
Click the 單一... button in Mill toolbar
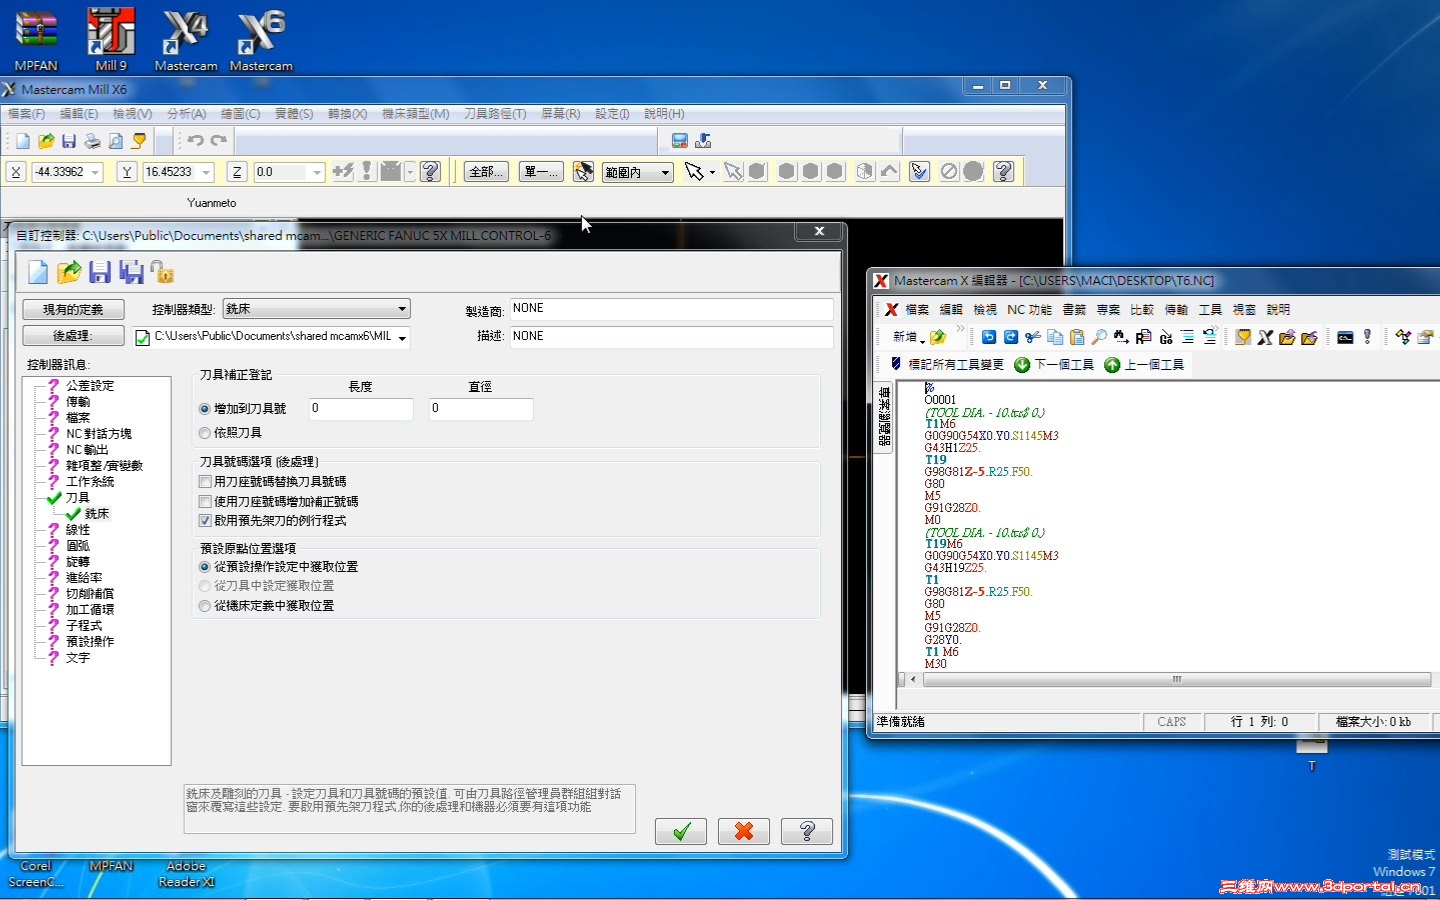coord(541,172)
